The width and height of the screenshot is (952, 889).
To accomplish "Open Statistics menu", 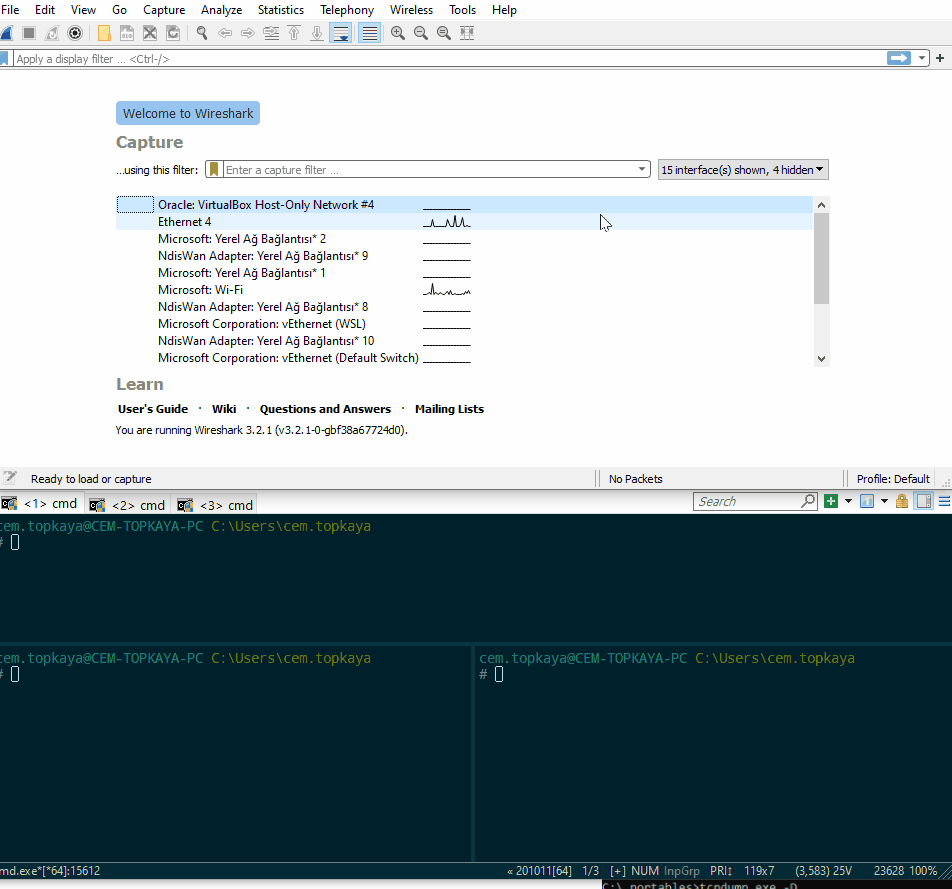I will point(280,10).
